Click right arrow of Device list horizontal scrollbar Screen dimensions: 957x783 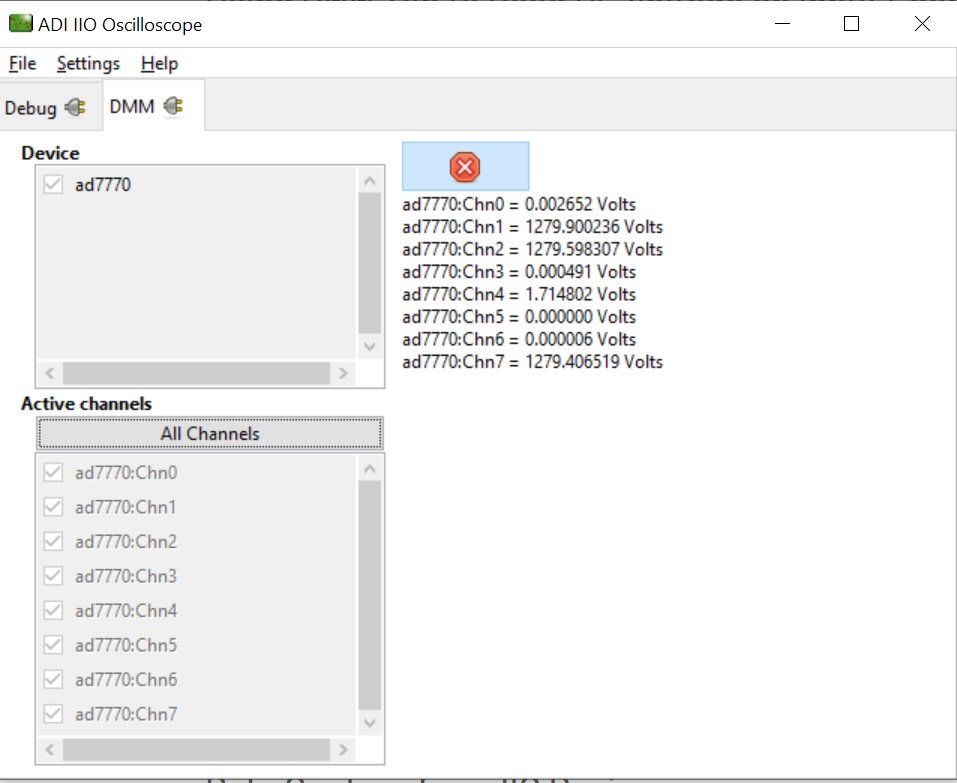[343, 373]
